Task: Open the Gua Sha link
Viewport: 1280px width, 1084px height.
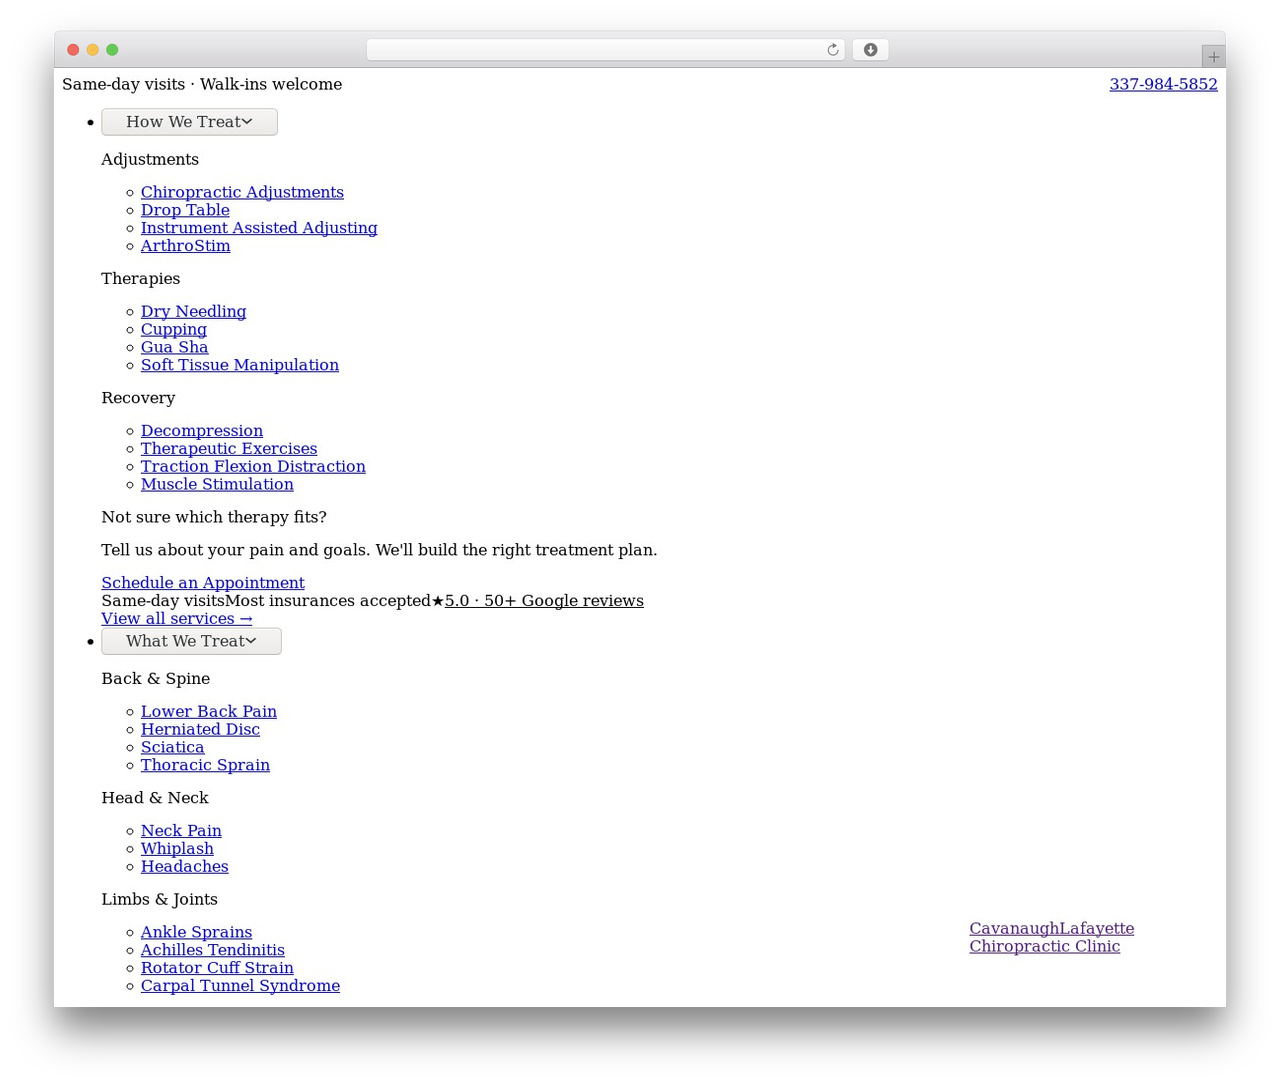Action: pyautogui.click(x=174, y=347)
